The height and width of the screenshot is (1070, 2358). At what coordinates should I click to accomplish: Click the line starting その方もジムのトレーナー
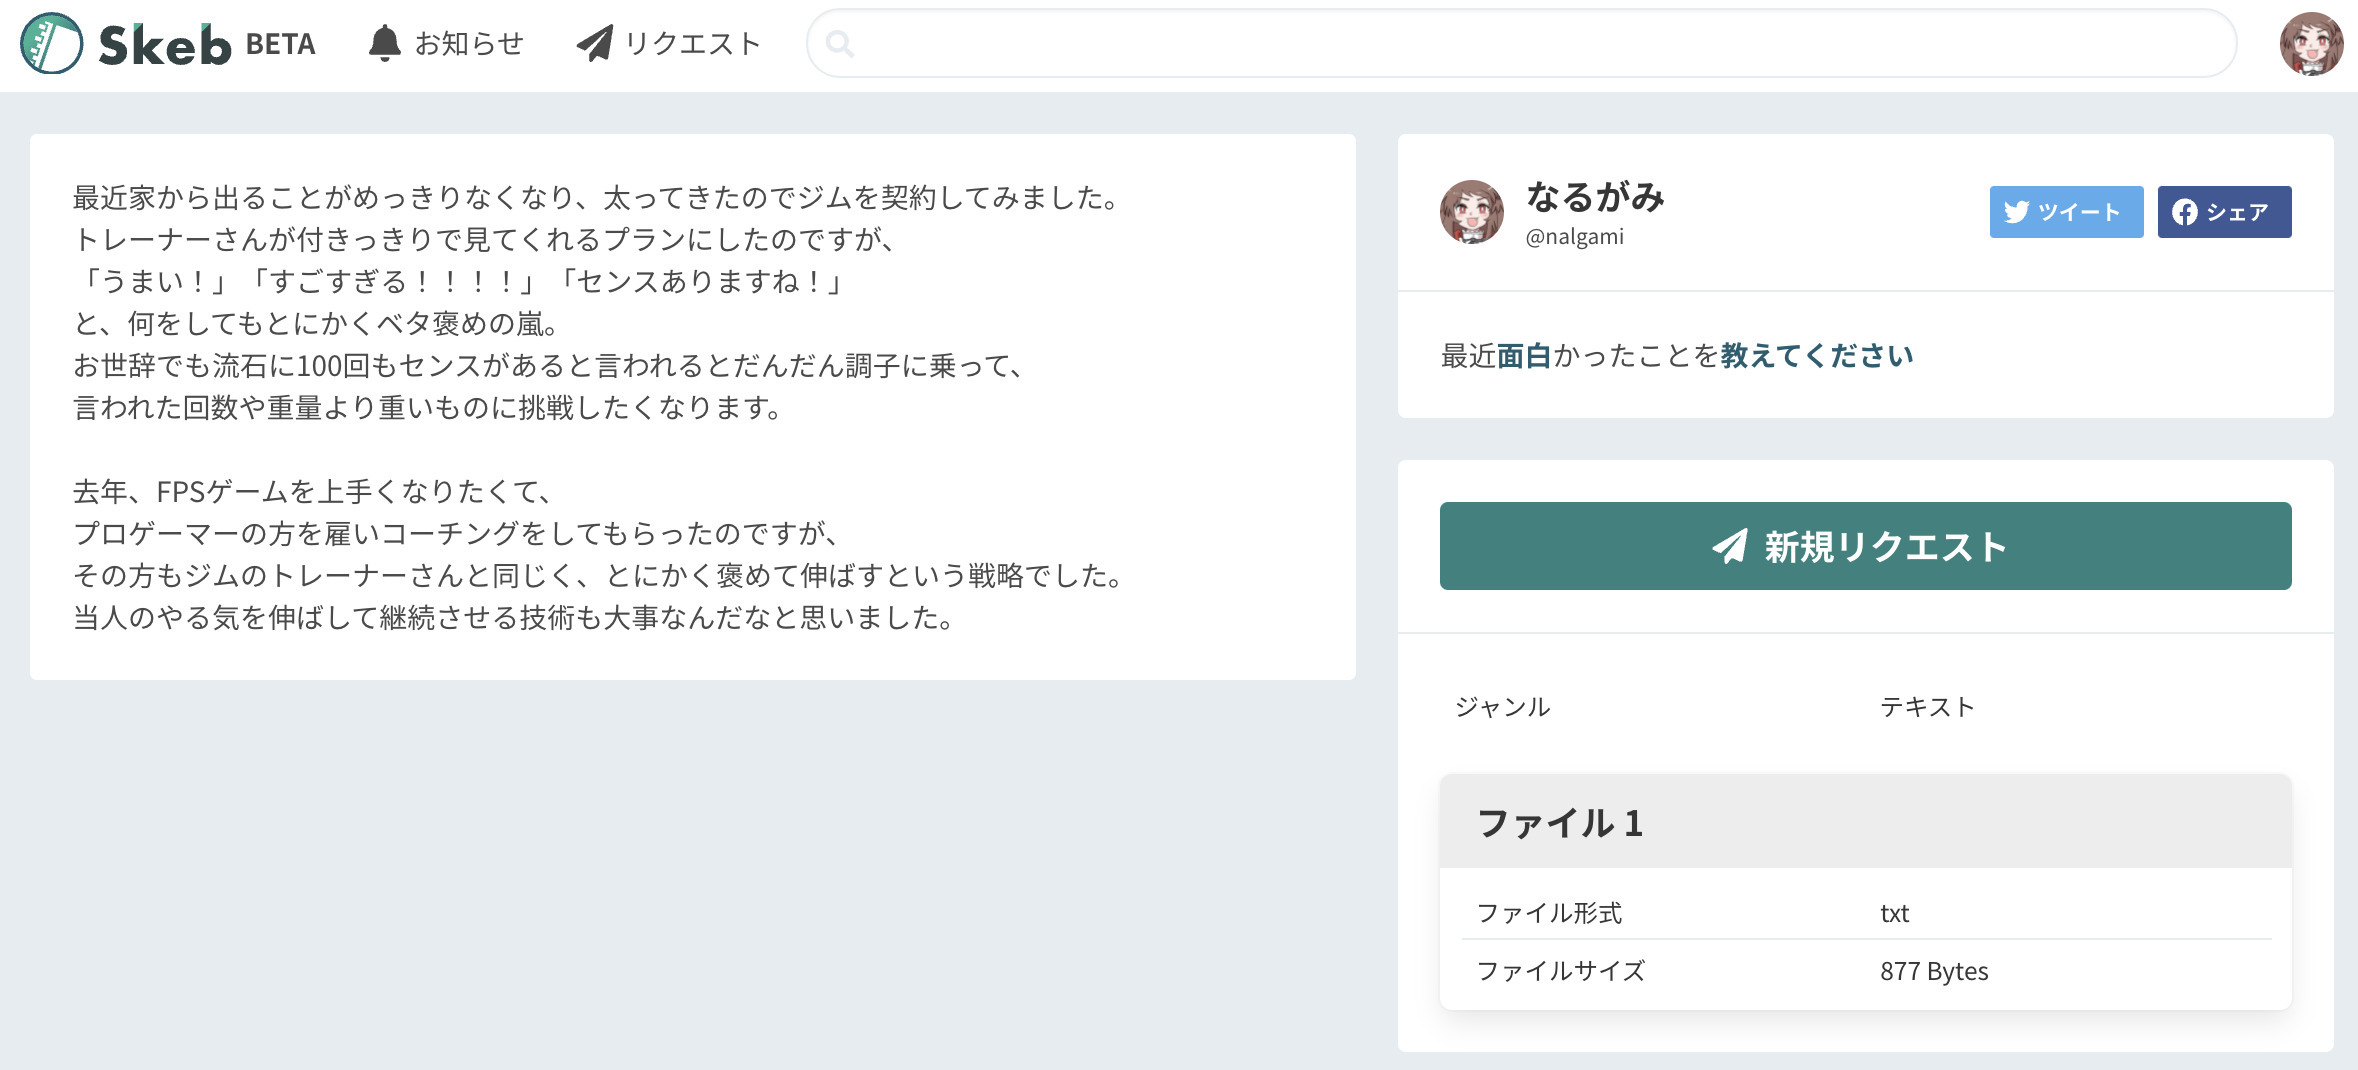600,576
